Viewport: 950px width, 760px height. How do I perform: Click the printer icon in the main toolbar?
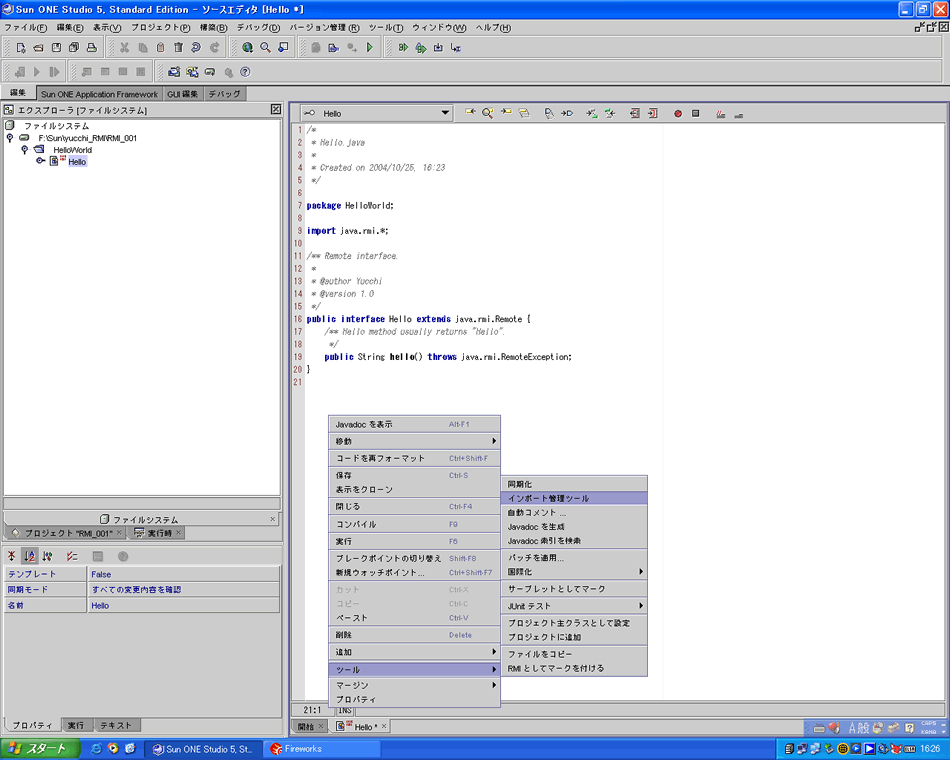(90, 47)
